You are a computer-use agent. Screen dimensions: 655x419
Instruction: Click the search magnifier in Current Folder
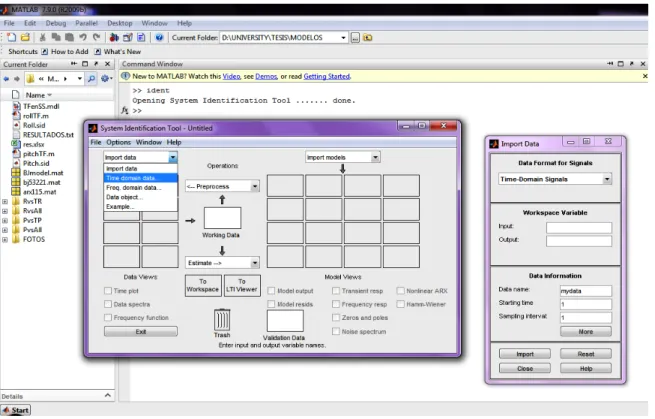tap(91, 79)
